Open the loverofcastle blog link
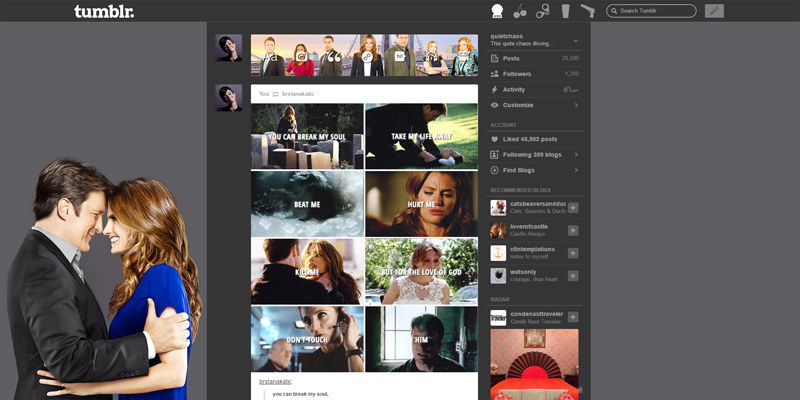Screen dimensions: 800x400 click(529, 227)
